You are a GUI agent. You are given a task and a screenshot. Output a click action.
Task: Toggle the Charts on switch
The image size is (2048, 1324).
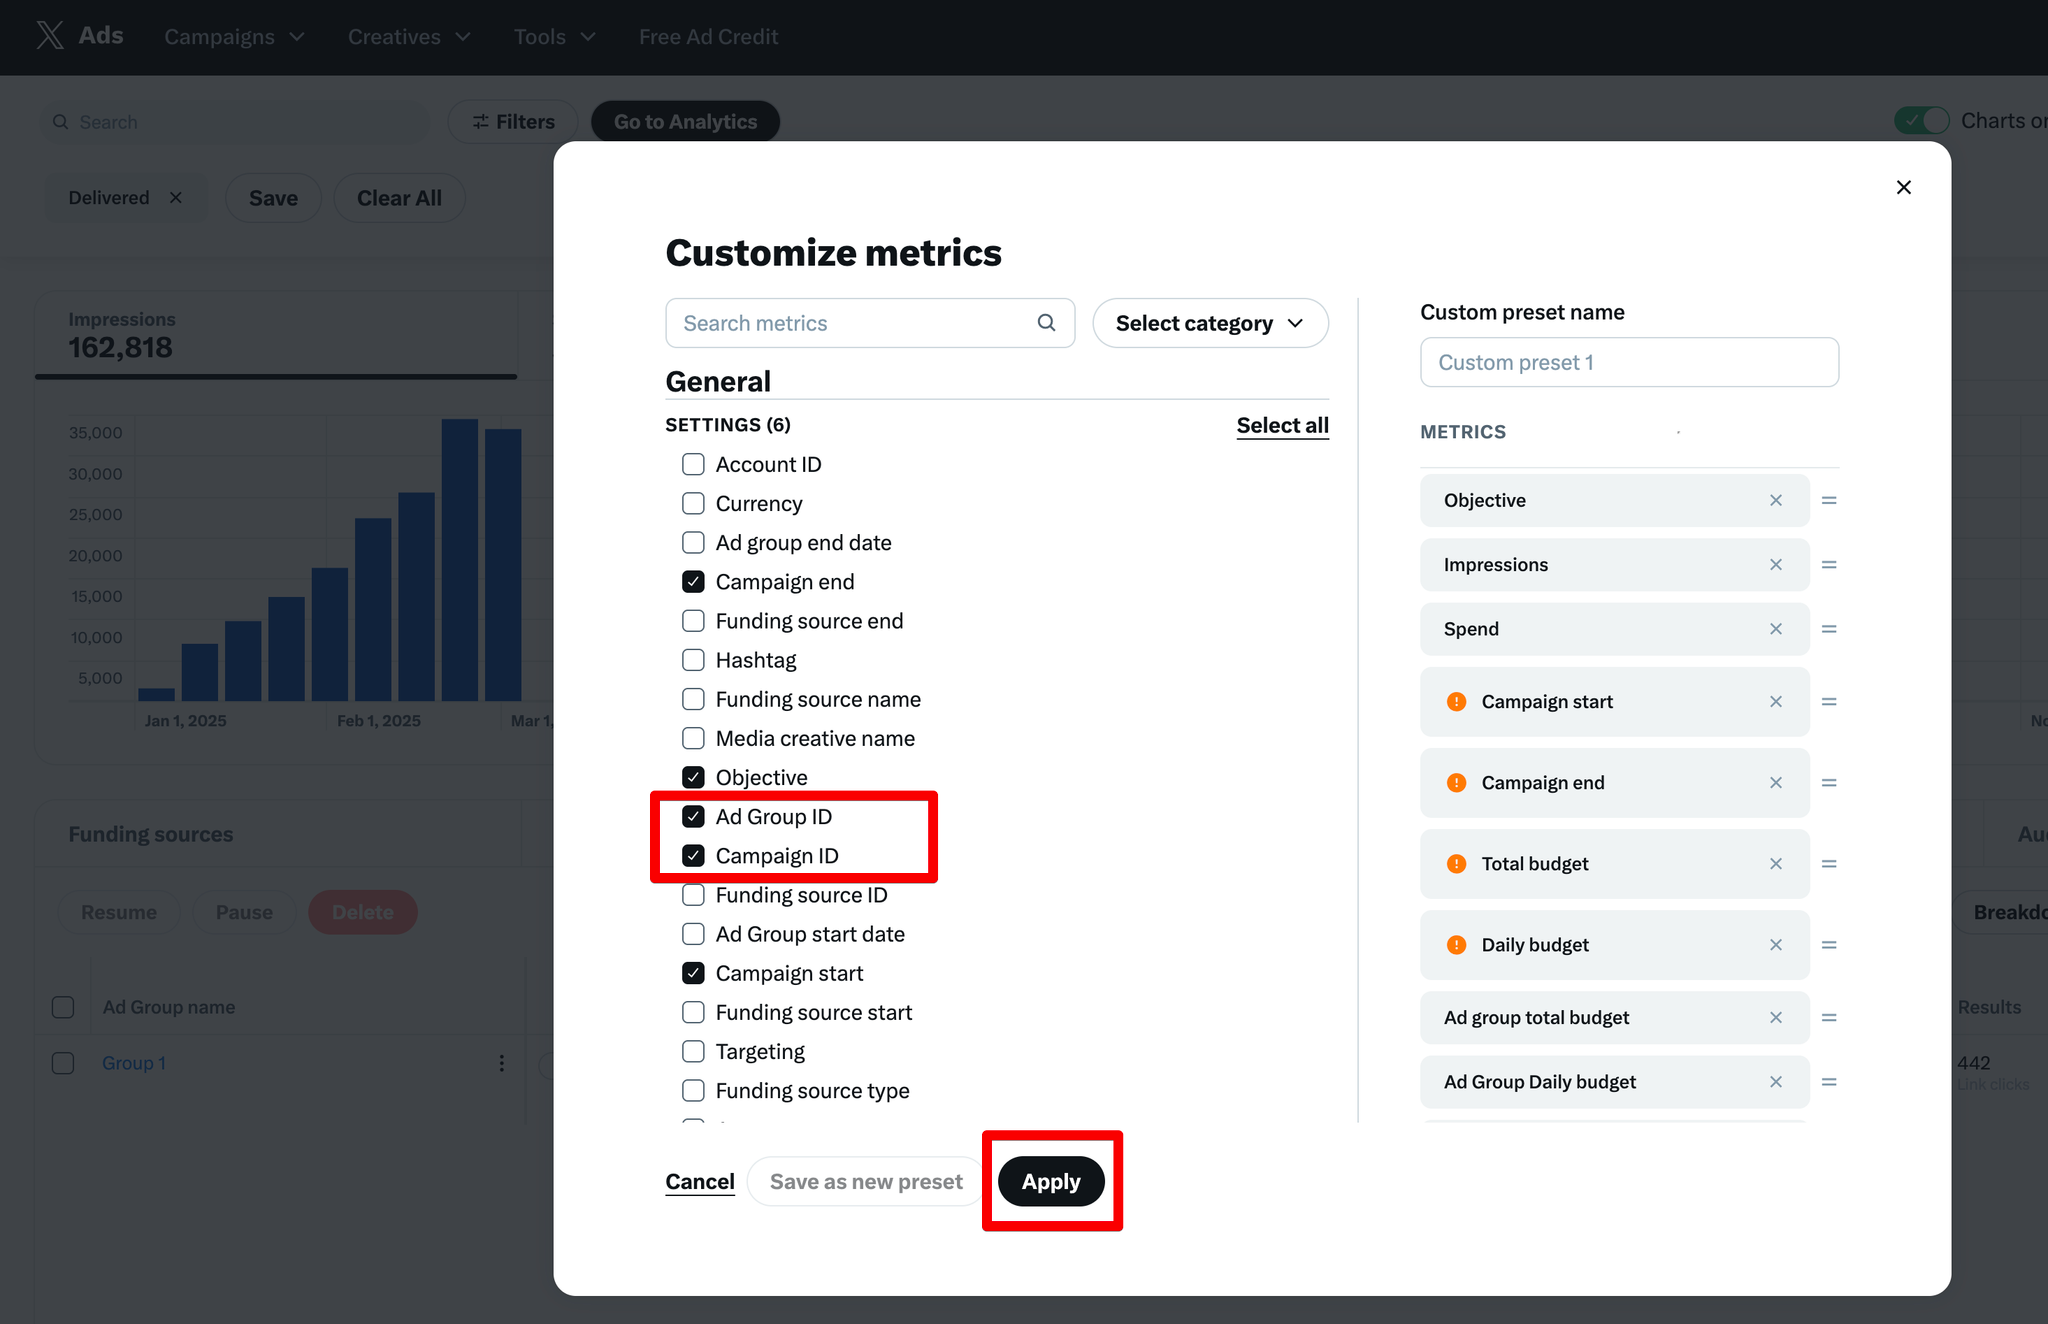tap(1921, 121)
